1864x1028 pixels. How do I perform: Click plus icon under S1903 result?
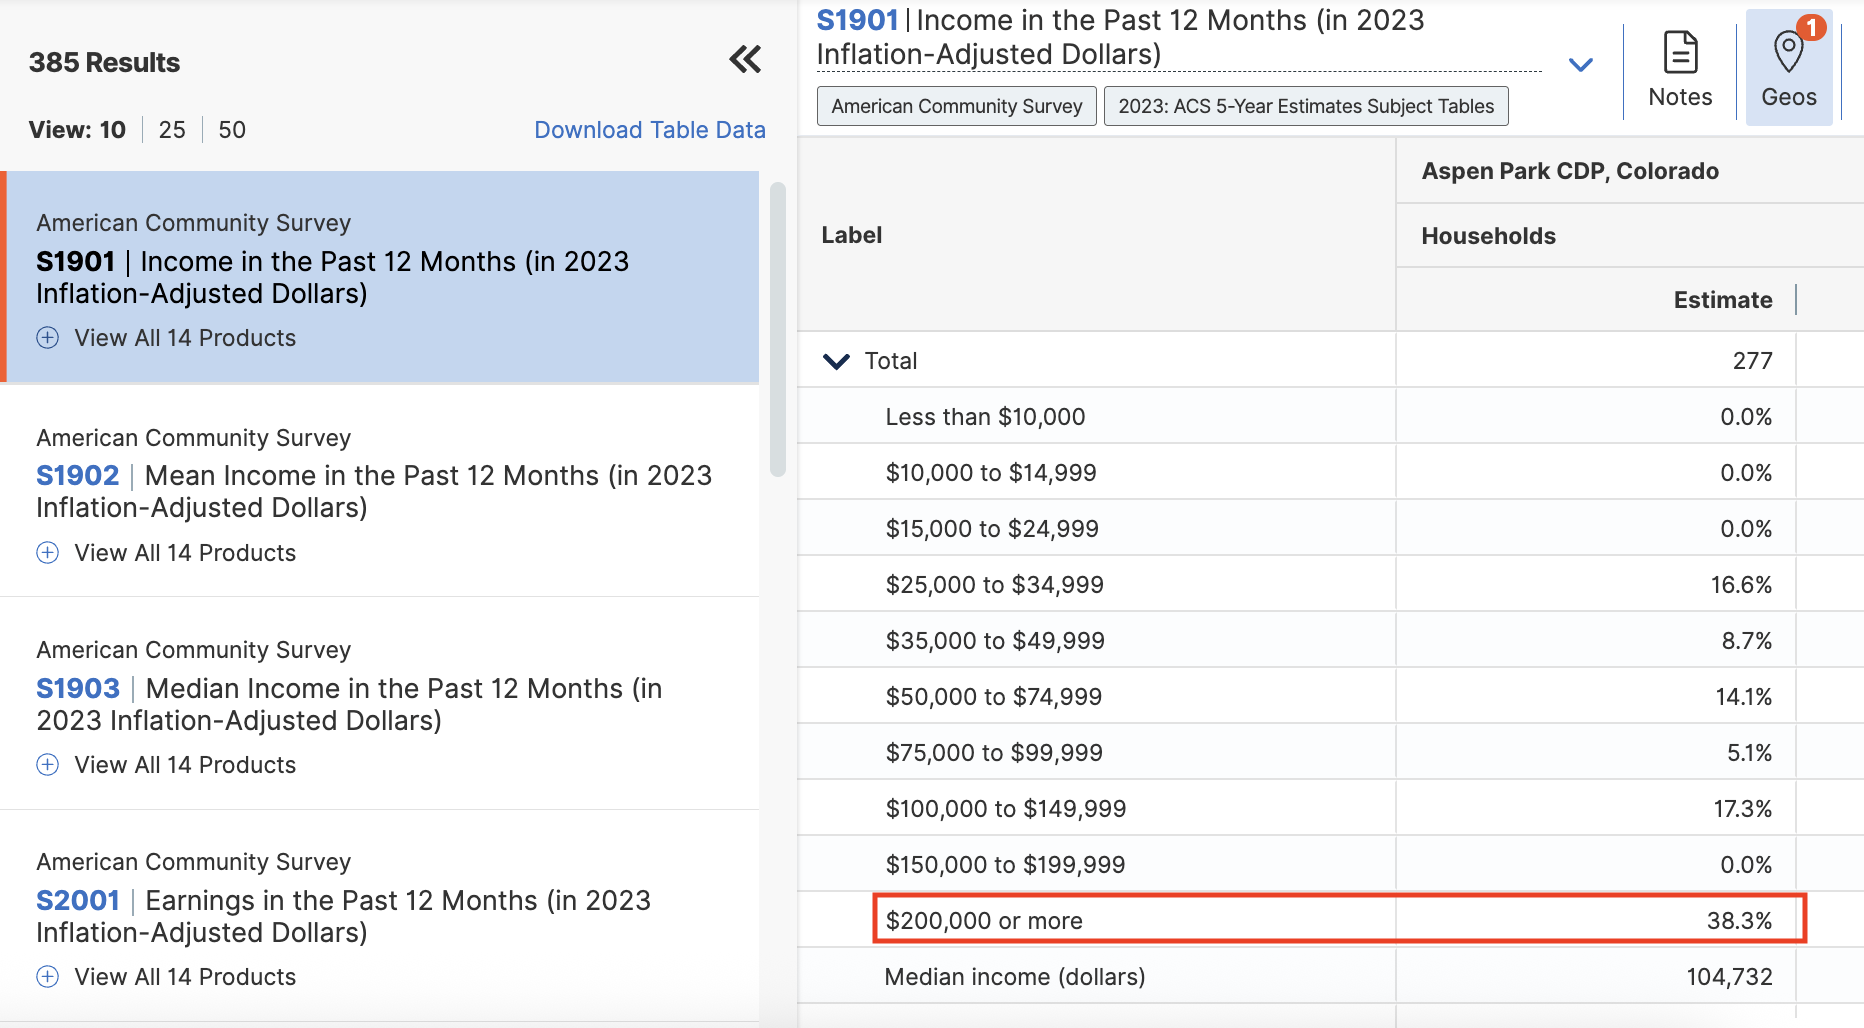48,765
